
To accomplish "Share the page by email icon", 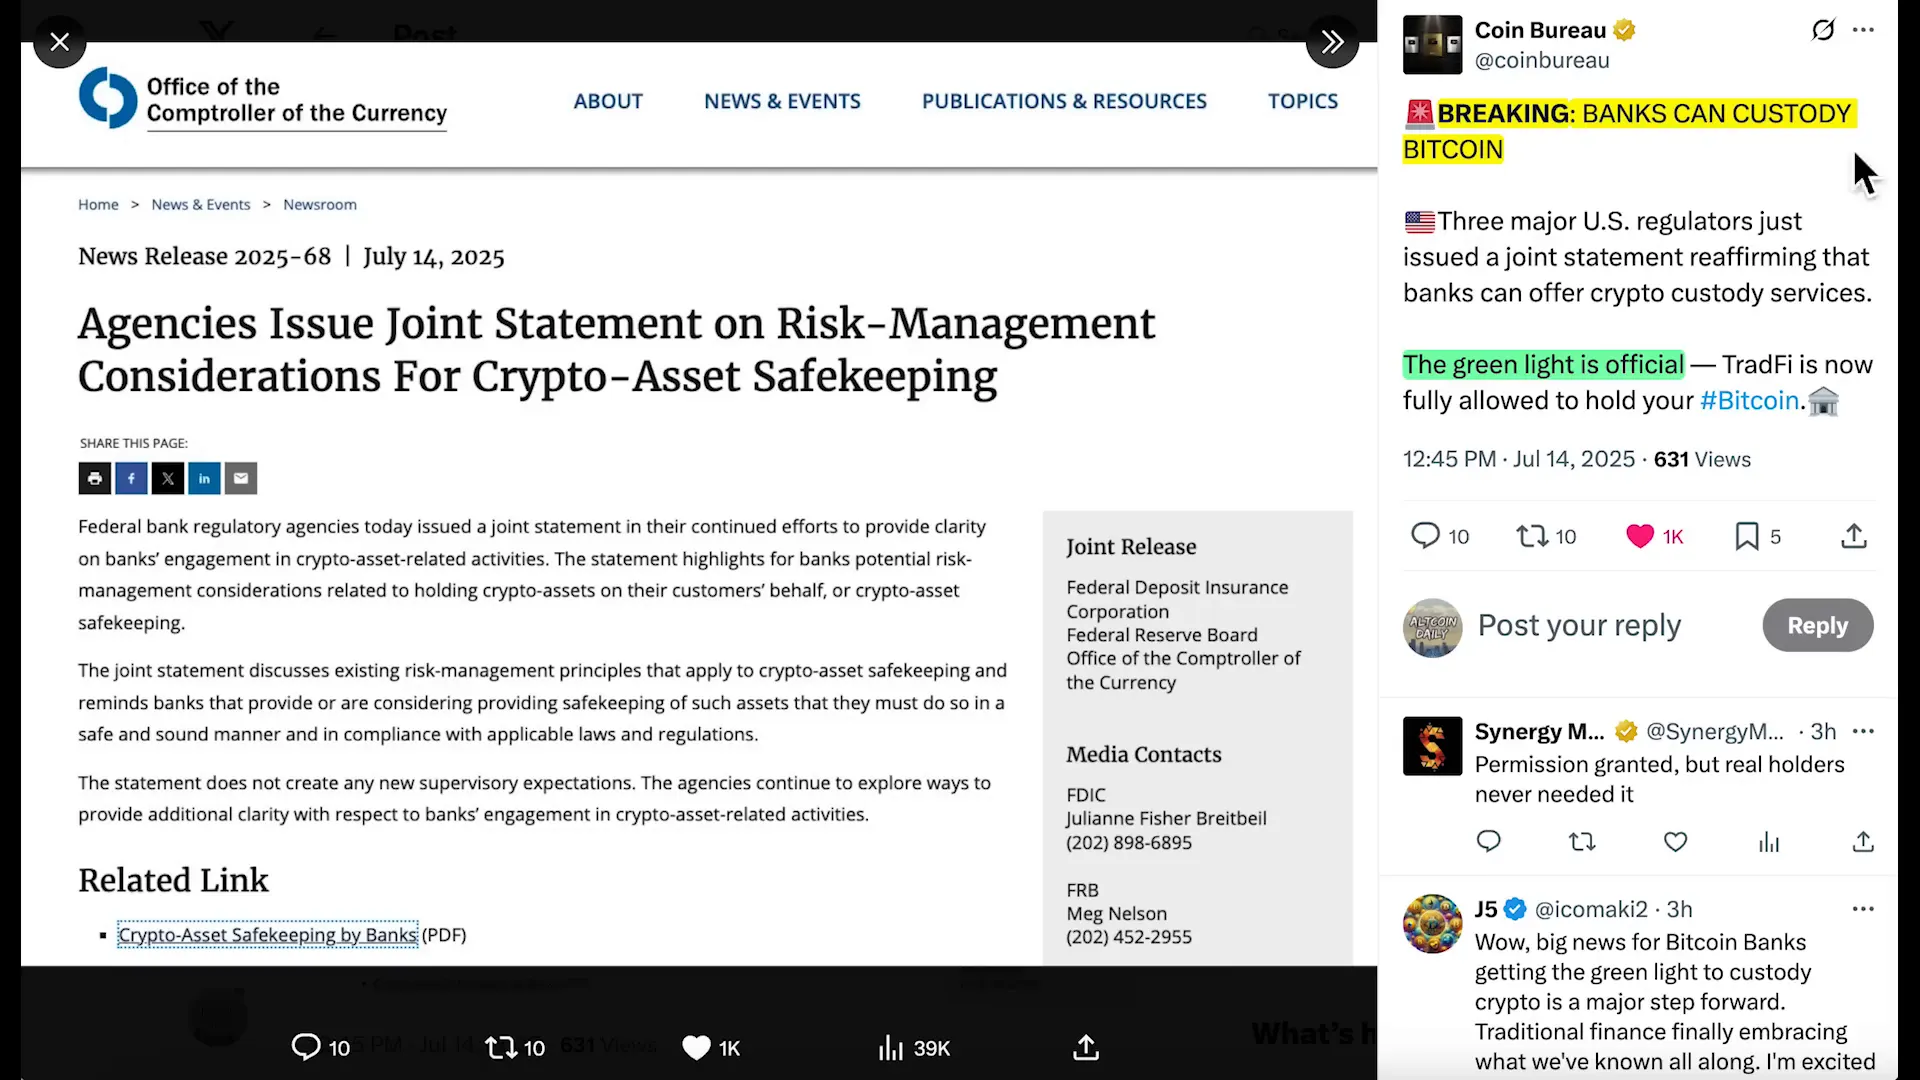I will (241, 478).
